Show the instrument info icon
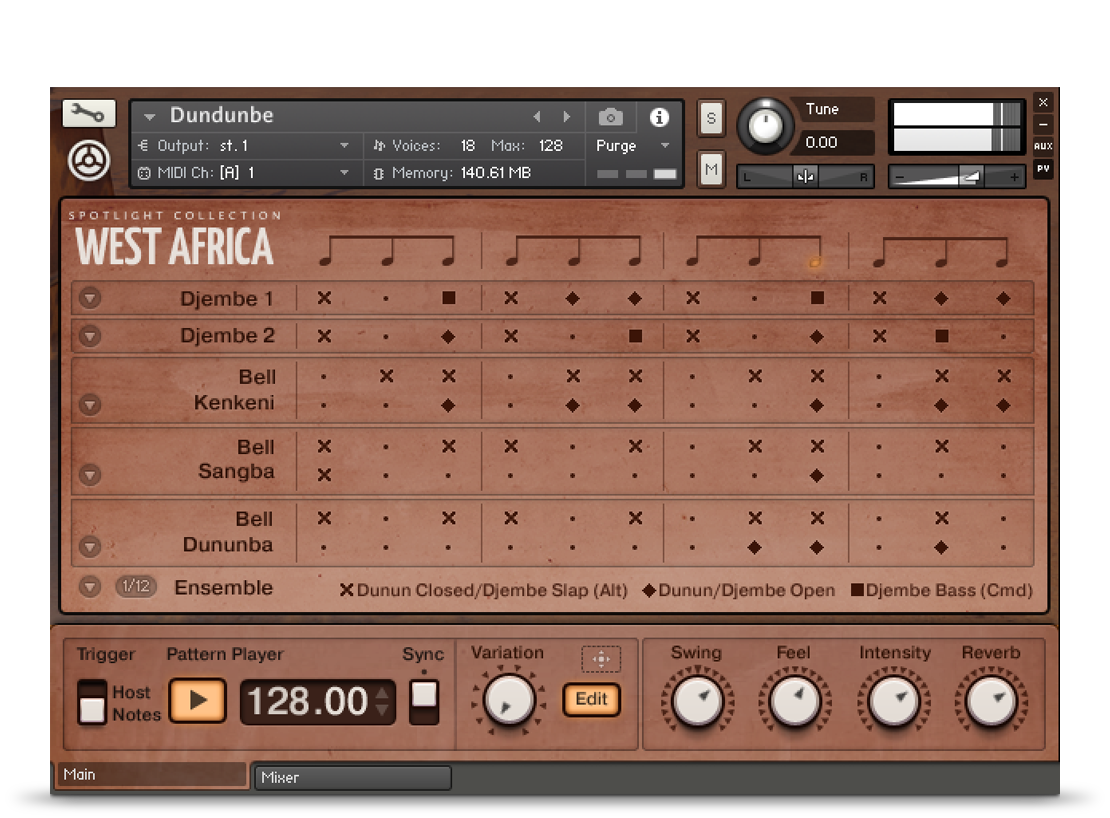The width and height of the screenshot is (1110, 818). coord(659,117)
